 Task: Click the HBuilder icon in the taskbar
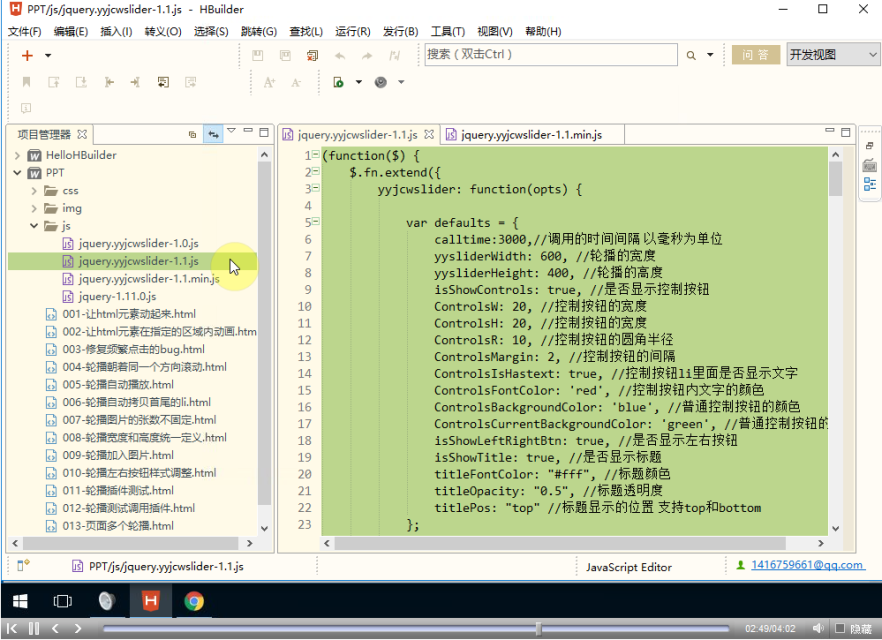[150, 600]
